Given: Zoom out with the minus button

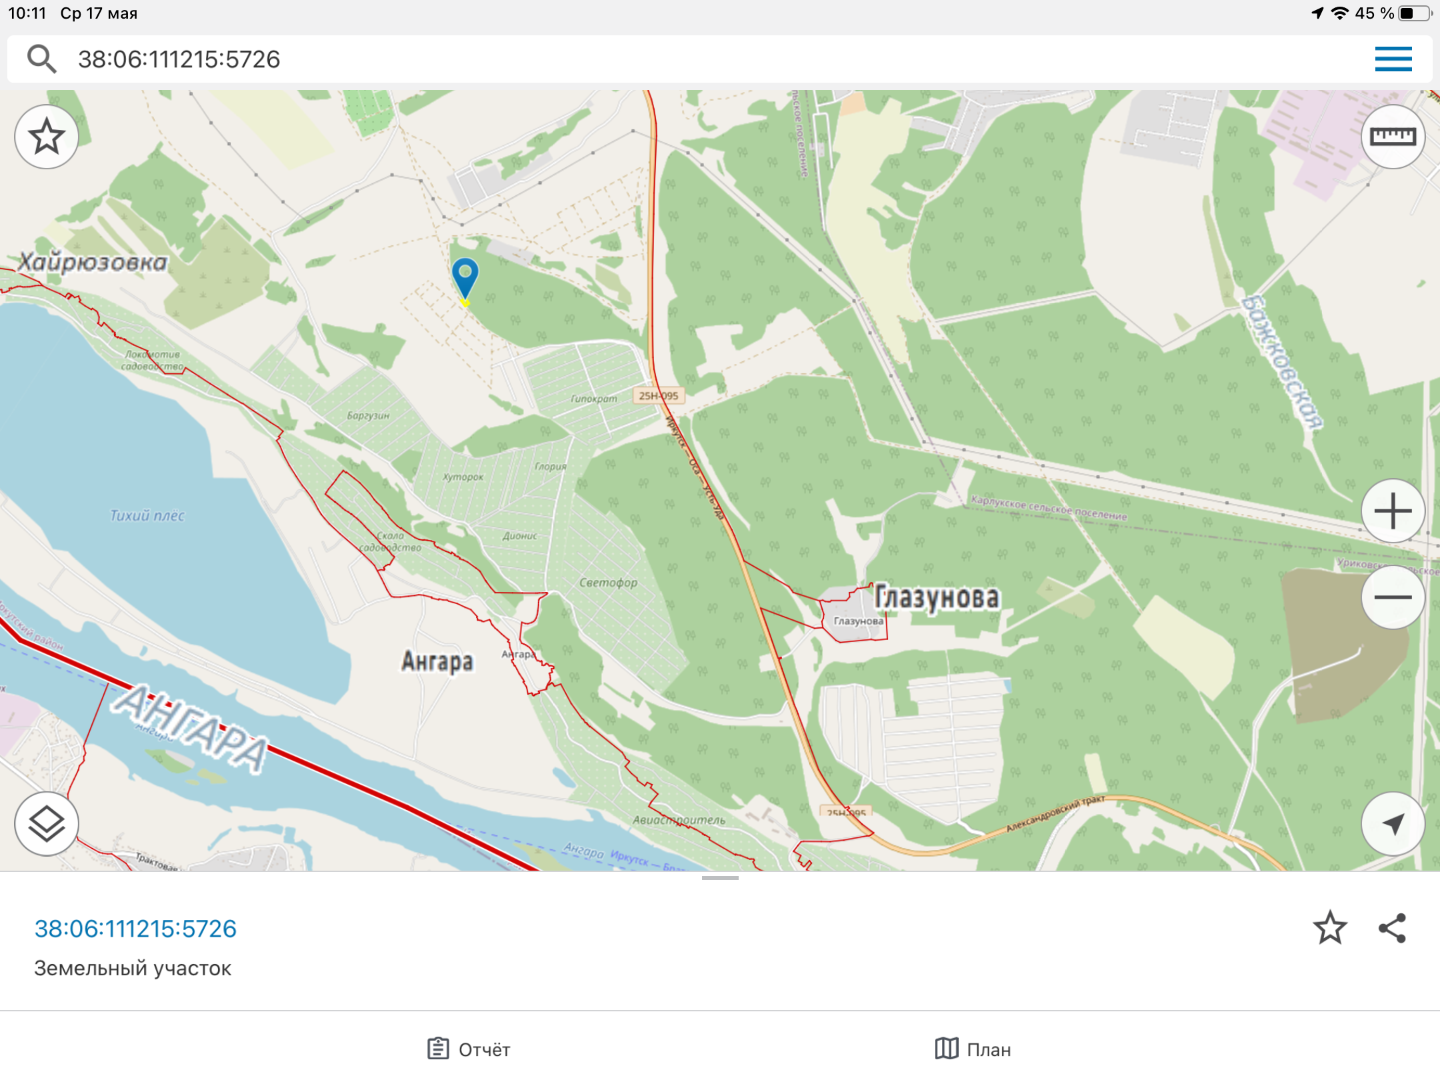Looking at the screenshot, I should [x=1393, y=597].
